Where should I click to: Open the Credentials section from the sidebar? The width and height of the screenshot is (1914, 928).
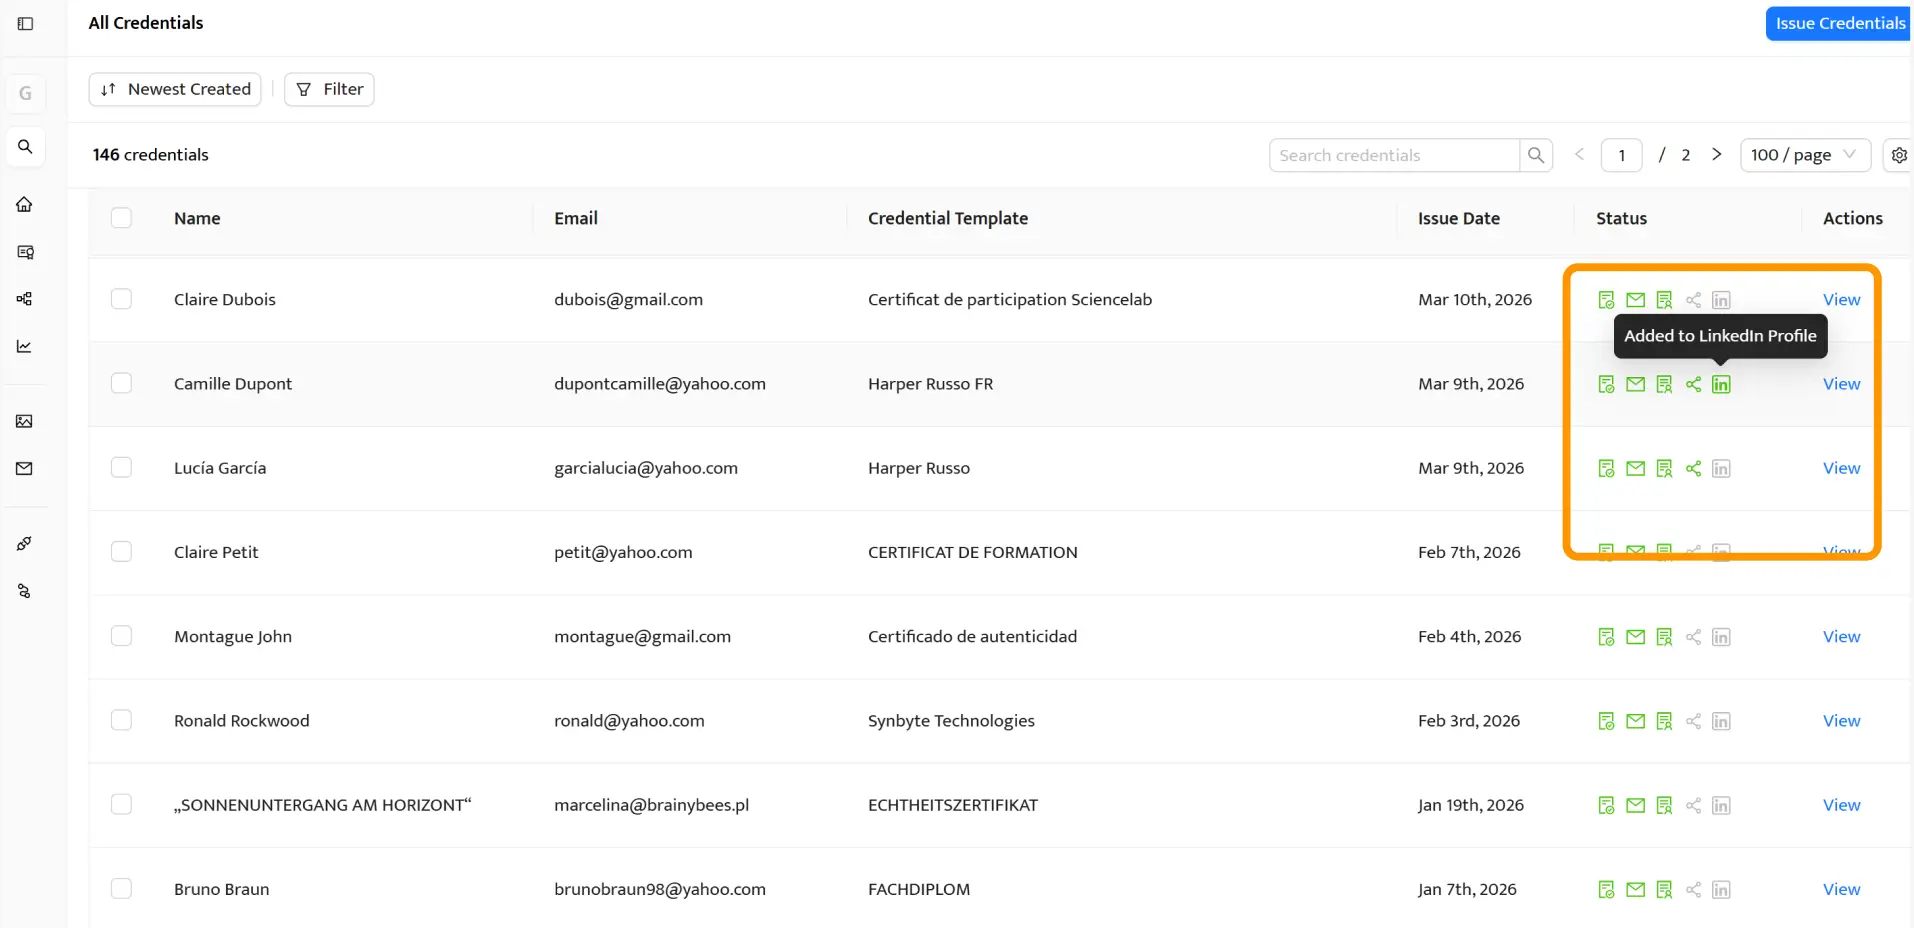click(25, 252)
